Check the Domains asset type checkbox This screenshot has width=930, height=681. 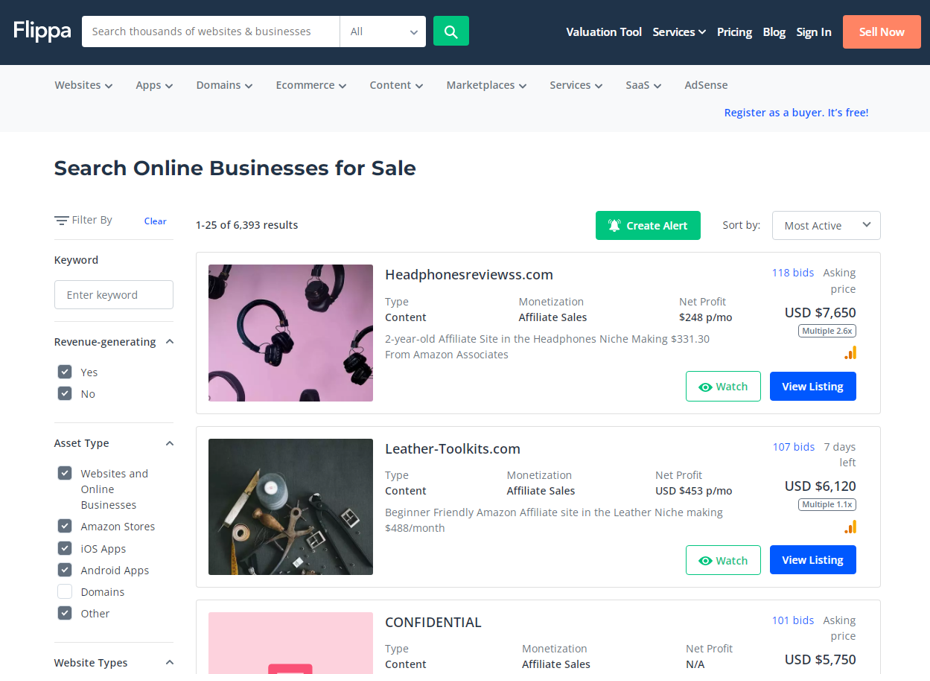click(x=65, y=591)
